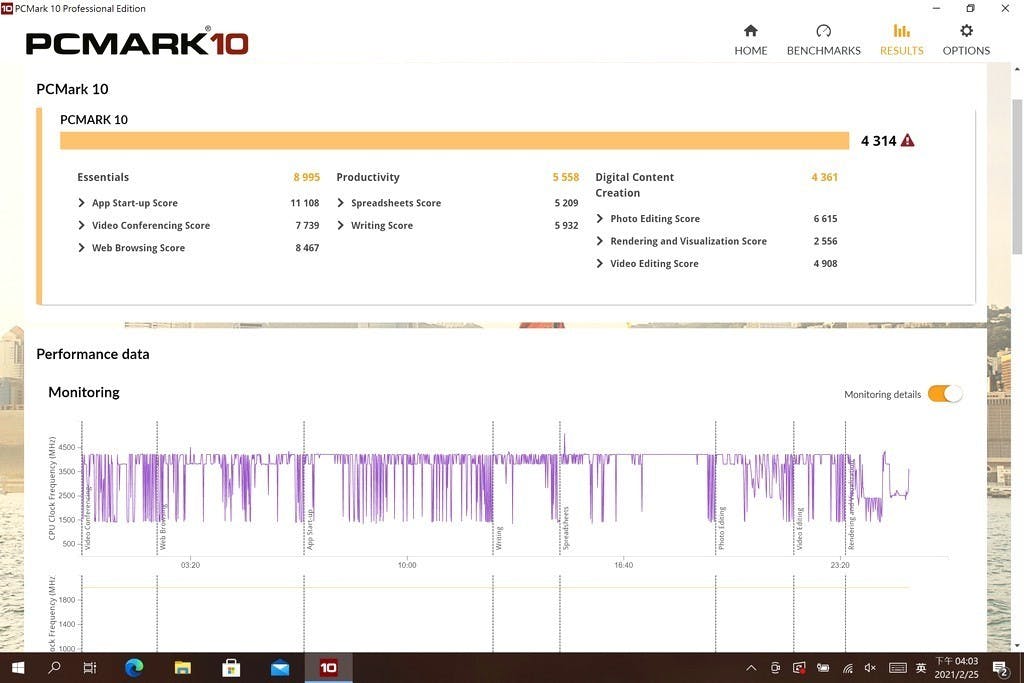Viewport: 1024px width, 683px height.
Task: Click the Photo Editing marker in CPU chart
Action: pos(722,528)
